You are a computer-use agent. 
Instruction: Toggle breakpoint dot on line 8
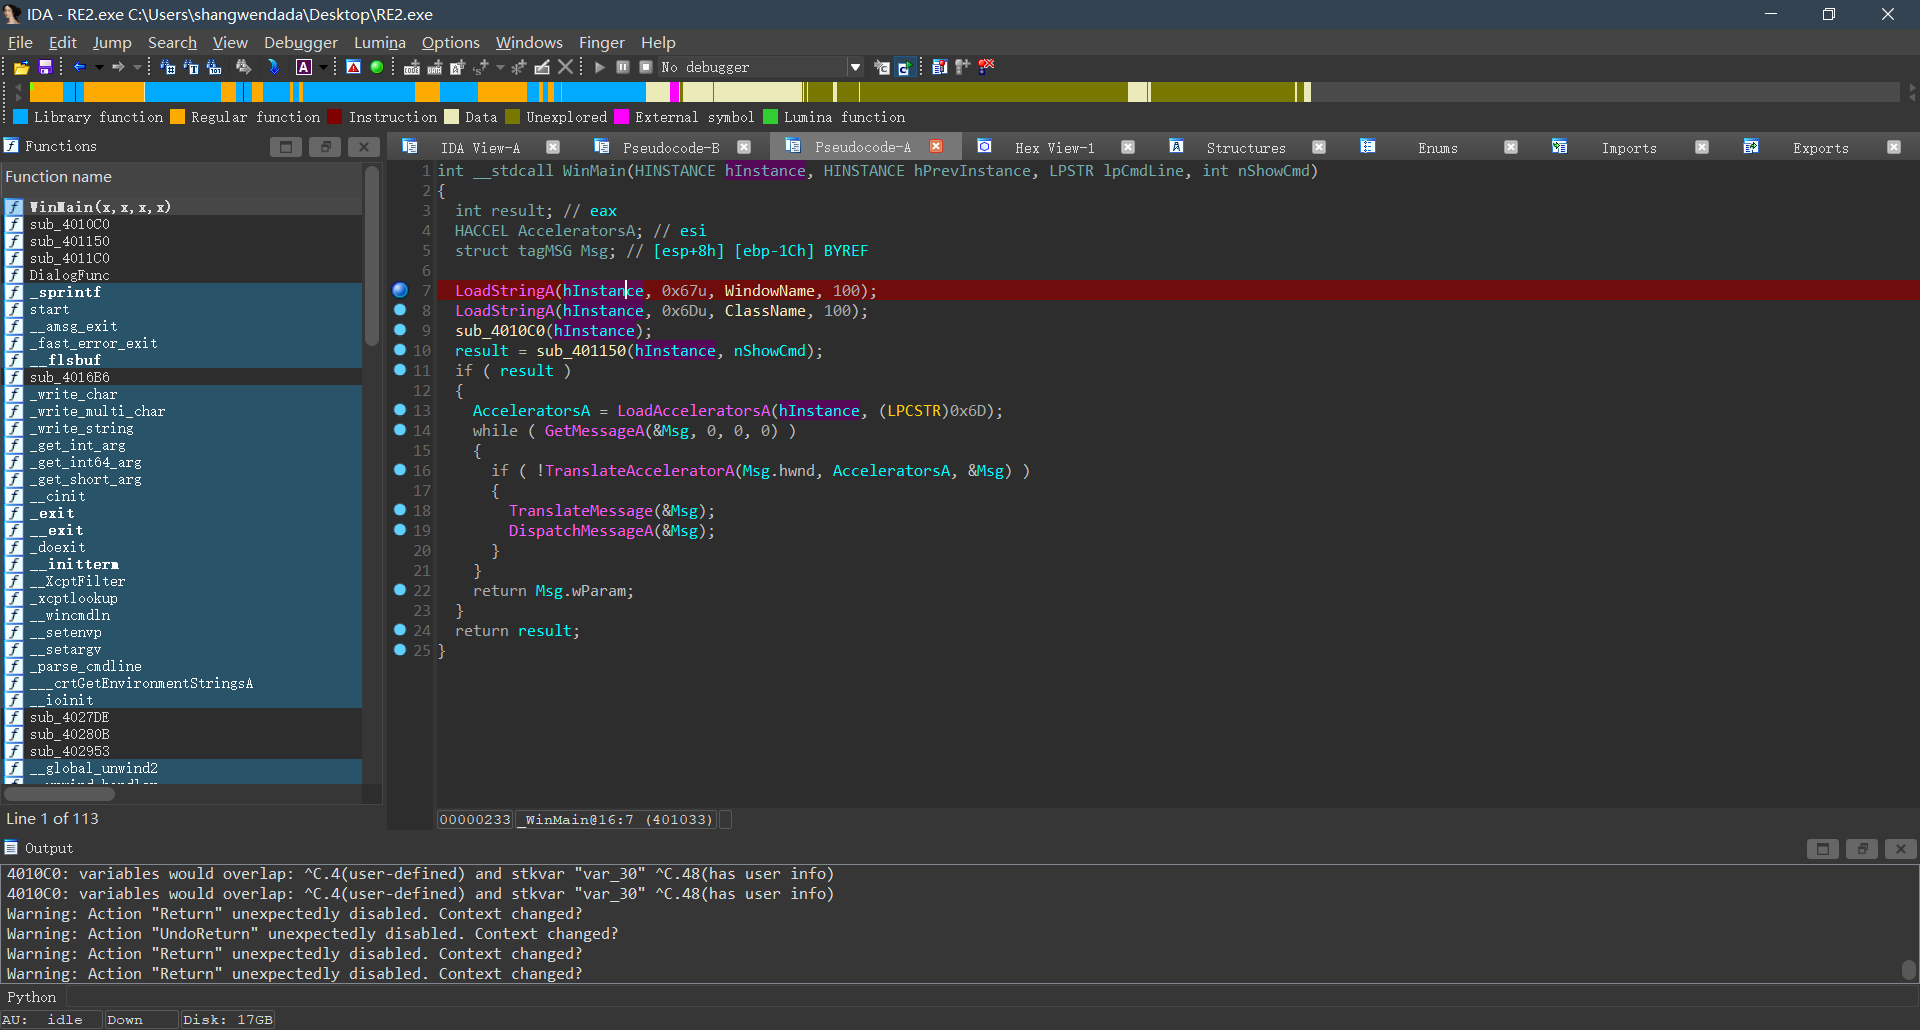pyautogui.click(x=400, y=310)
